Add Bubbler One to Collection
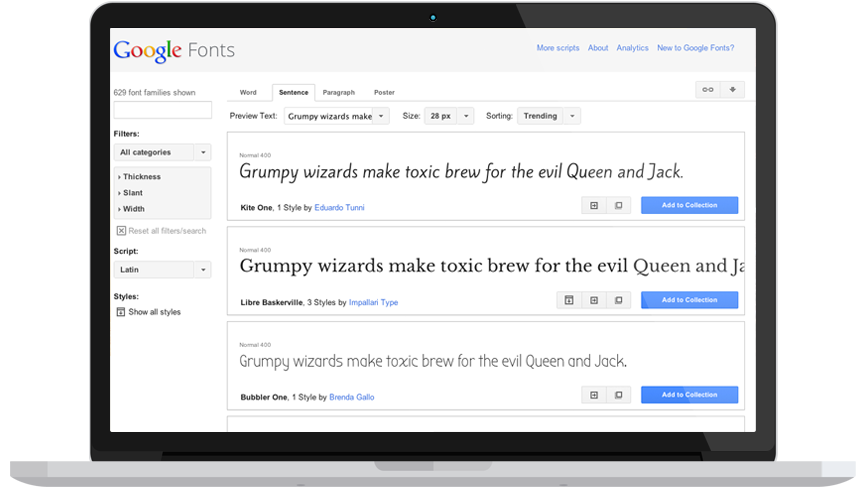This screenshot has width=865, height=494. 690,395
